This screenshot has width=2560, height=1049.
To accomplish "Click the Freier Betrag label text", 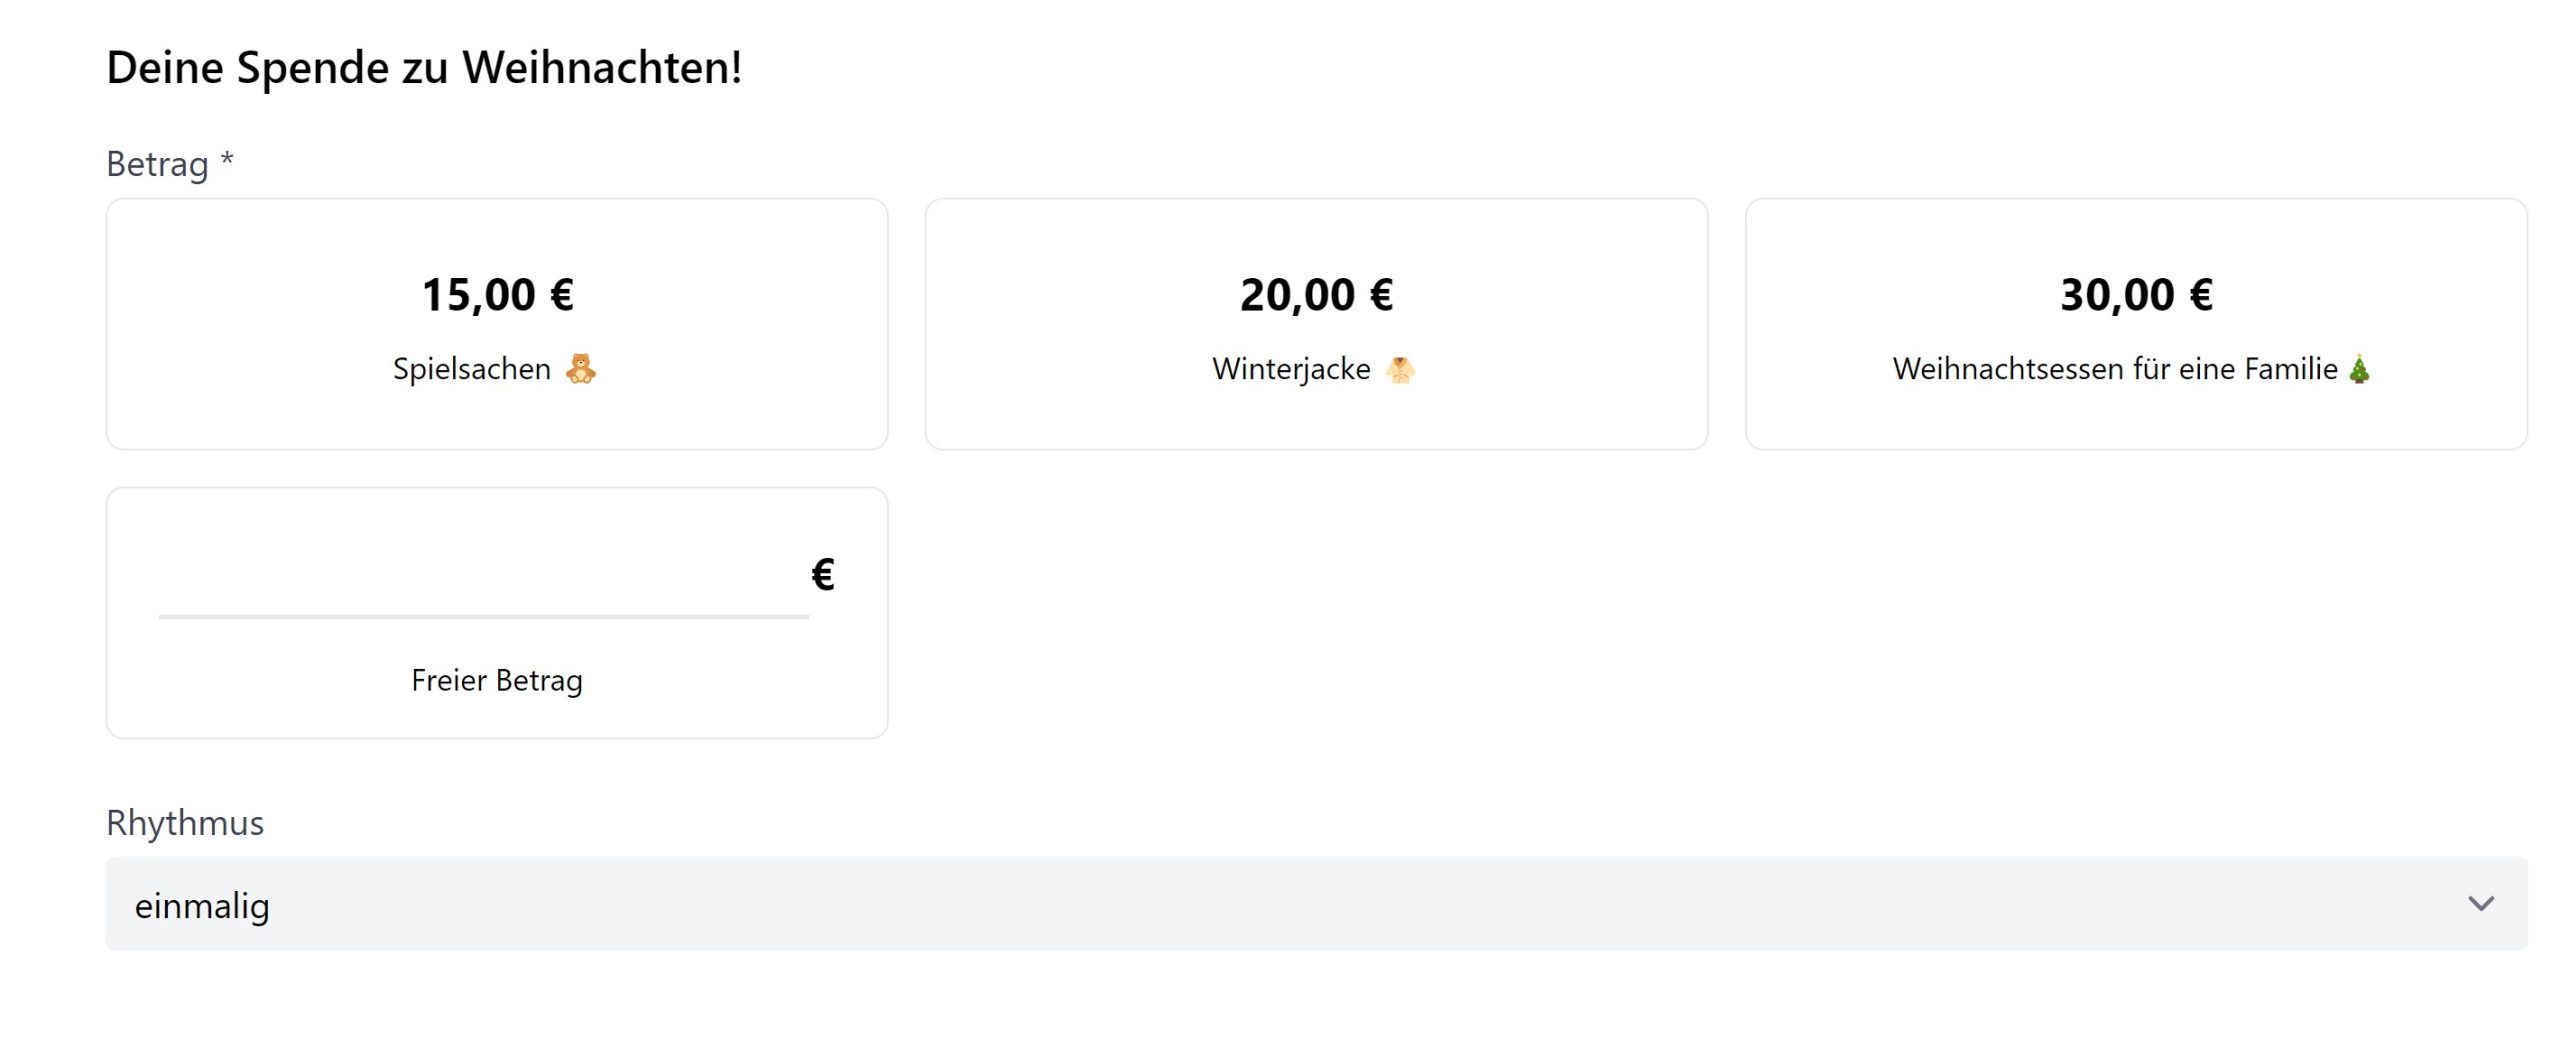I will pyautogui.click(x=494, y=680).
